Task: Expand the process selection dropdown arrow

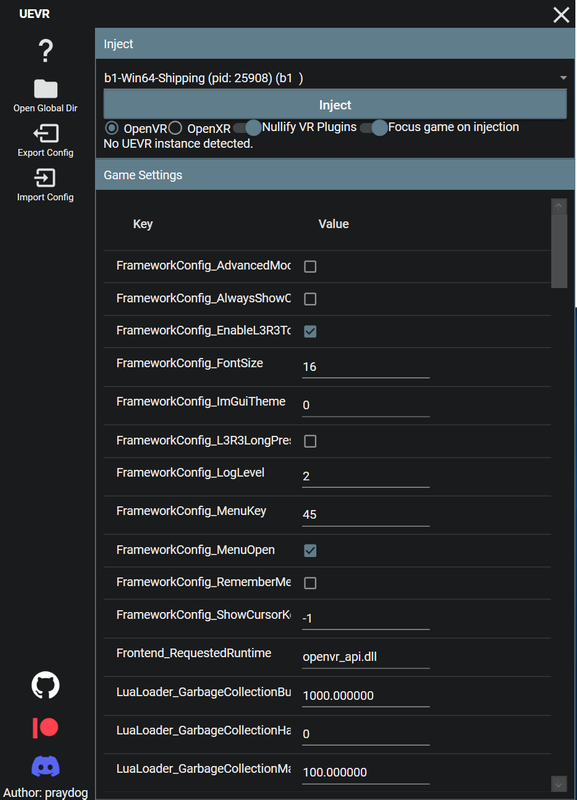Action: point(563,78)
